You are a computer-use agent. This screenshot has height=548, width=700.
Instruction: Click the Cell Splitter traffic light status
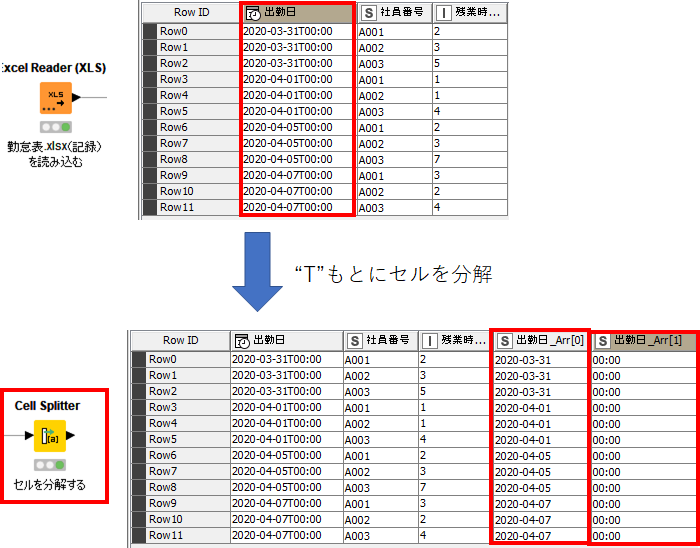pos(50,465)
